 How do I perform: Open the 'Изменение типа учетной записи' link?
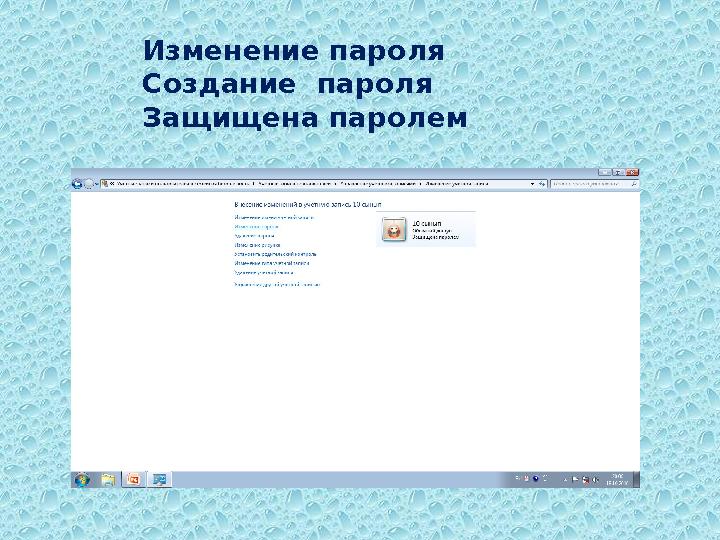click(x=272, y=263)
